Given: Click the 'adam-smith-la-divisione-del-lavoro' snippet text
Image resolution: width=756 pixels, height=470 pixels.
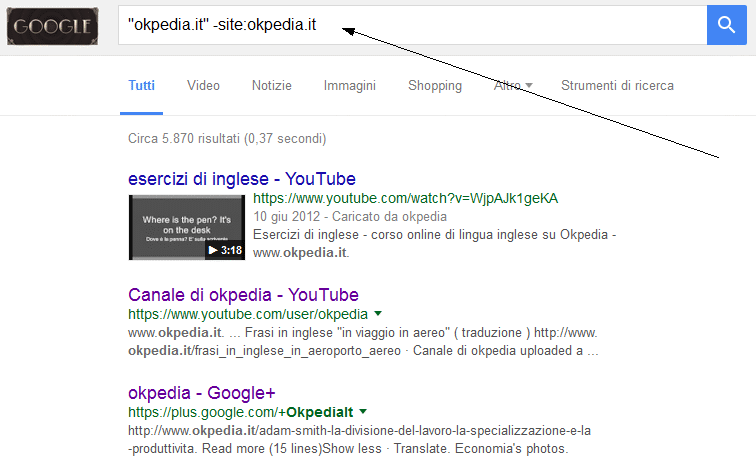Looking at the screenshot, I should tap(359, 440).
